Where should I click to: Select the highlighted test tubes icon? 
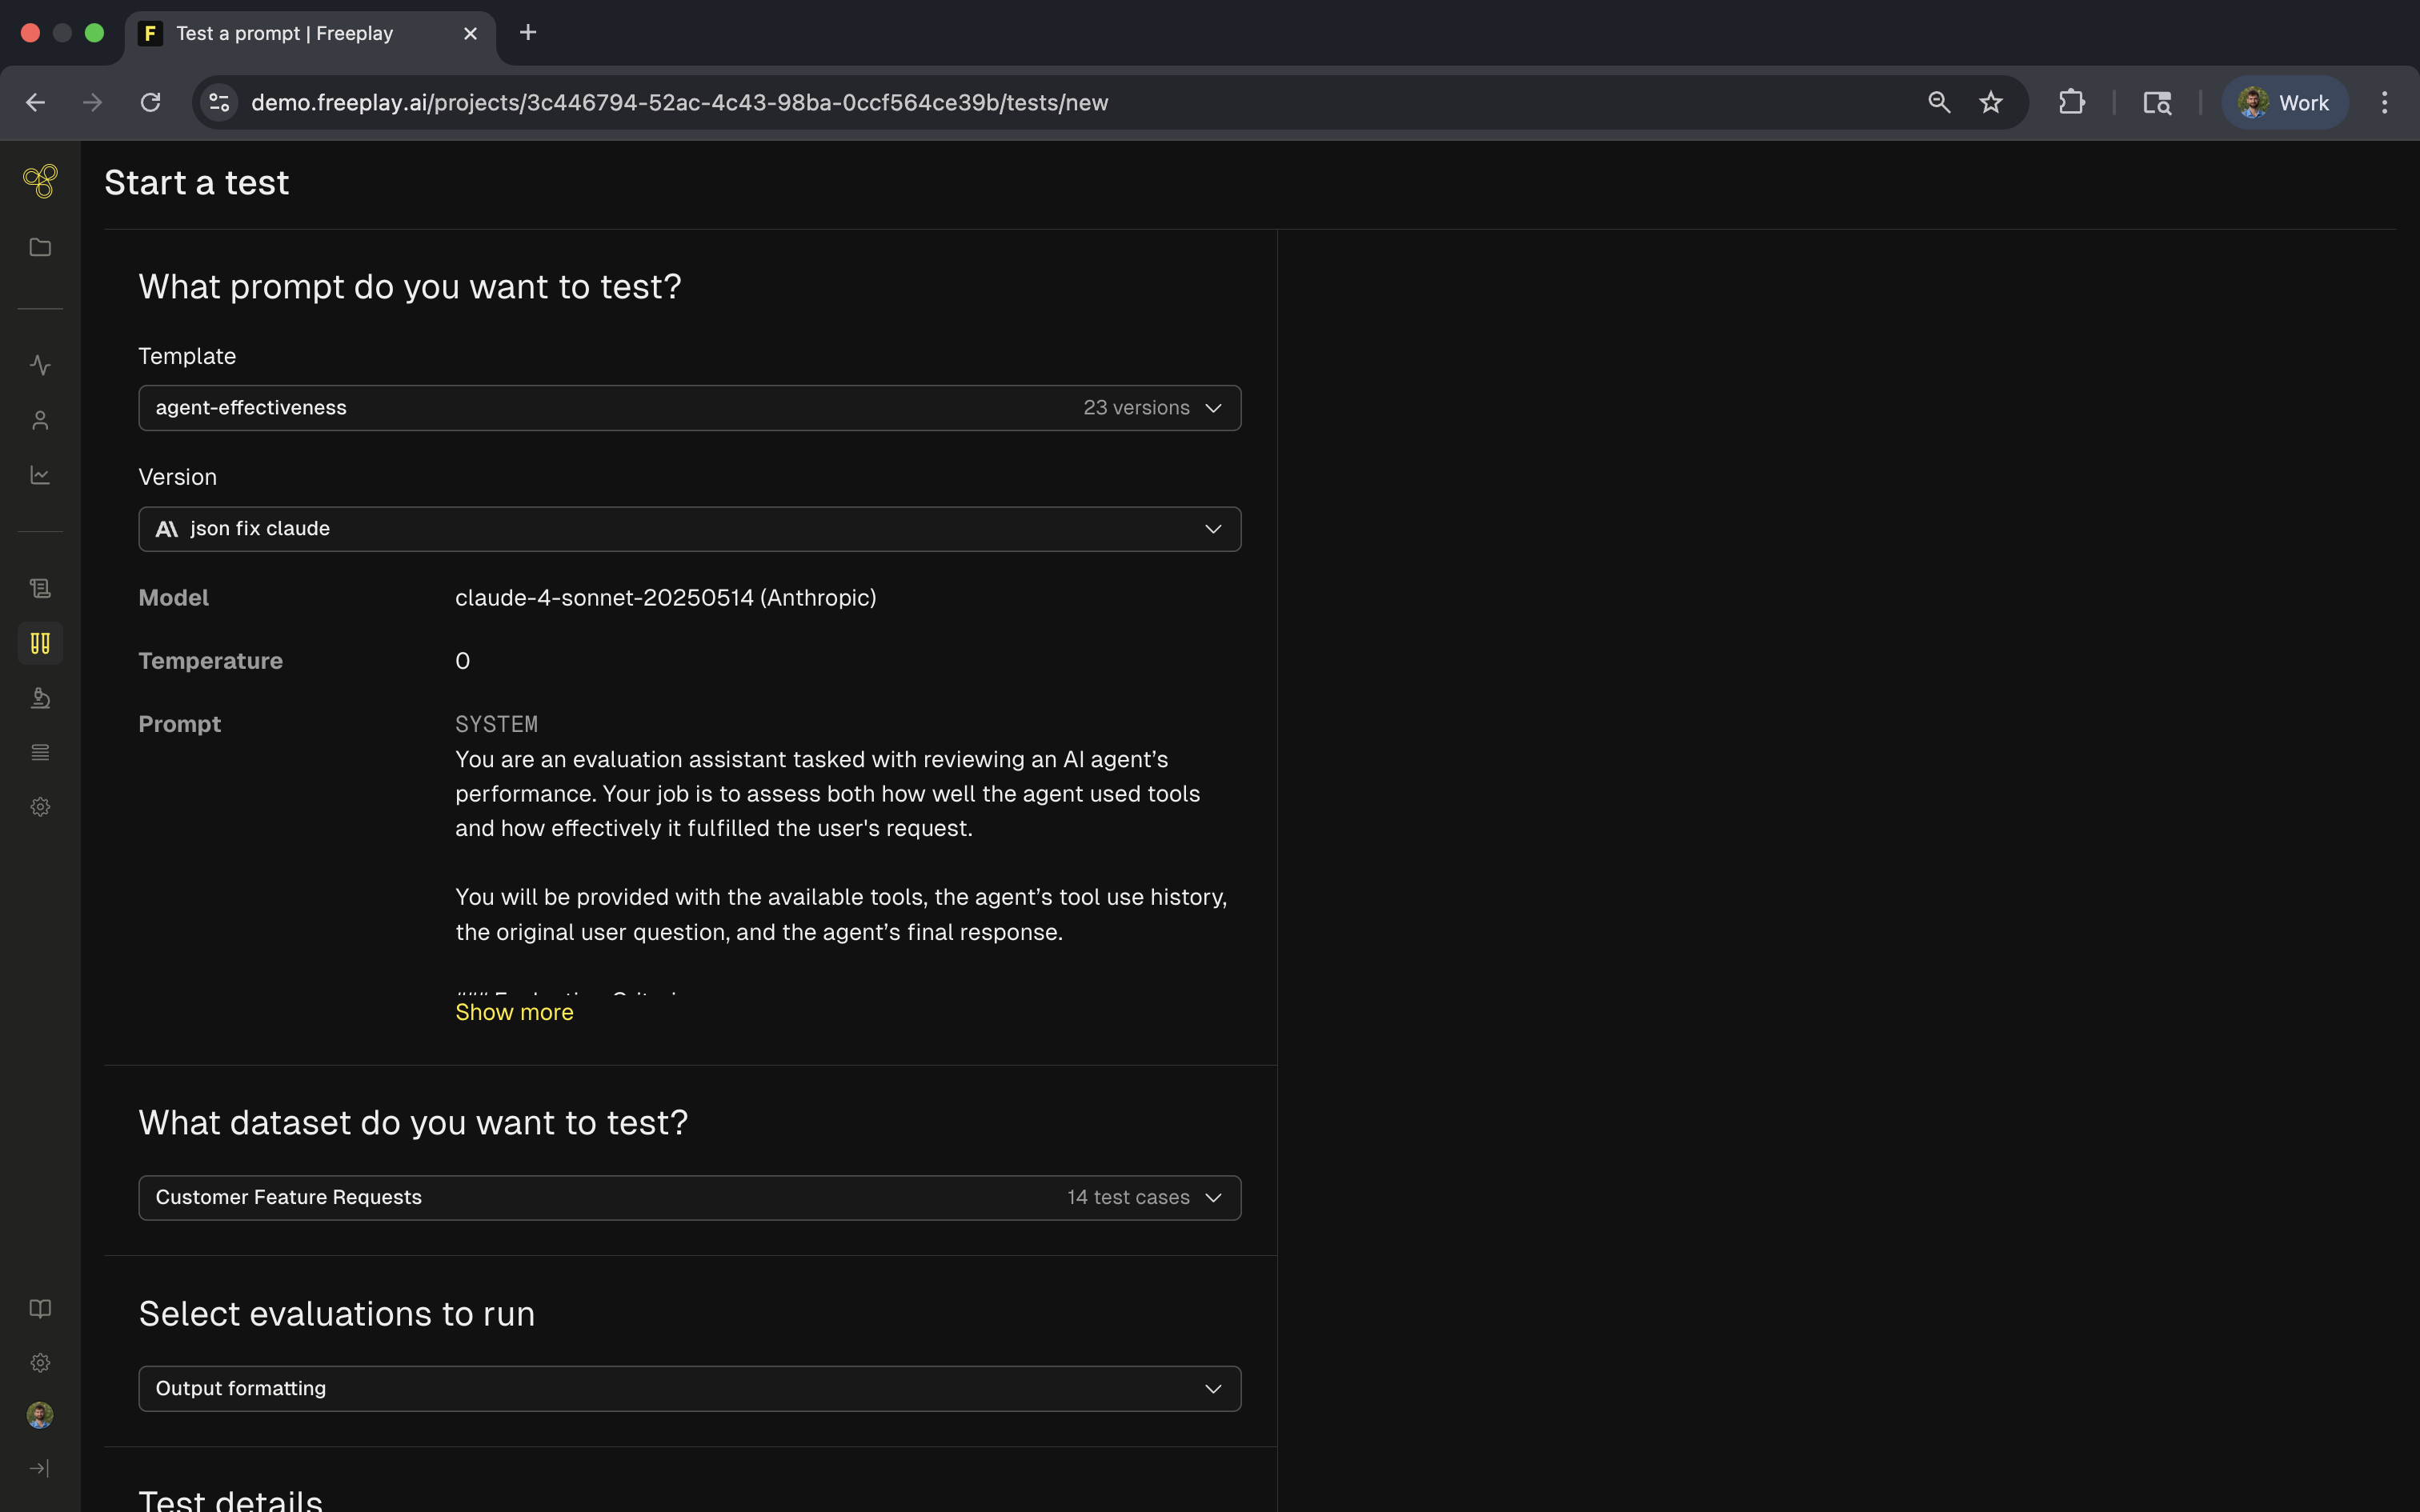click(40, 643)
